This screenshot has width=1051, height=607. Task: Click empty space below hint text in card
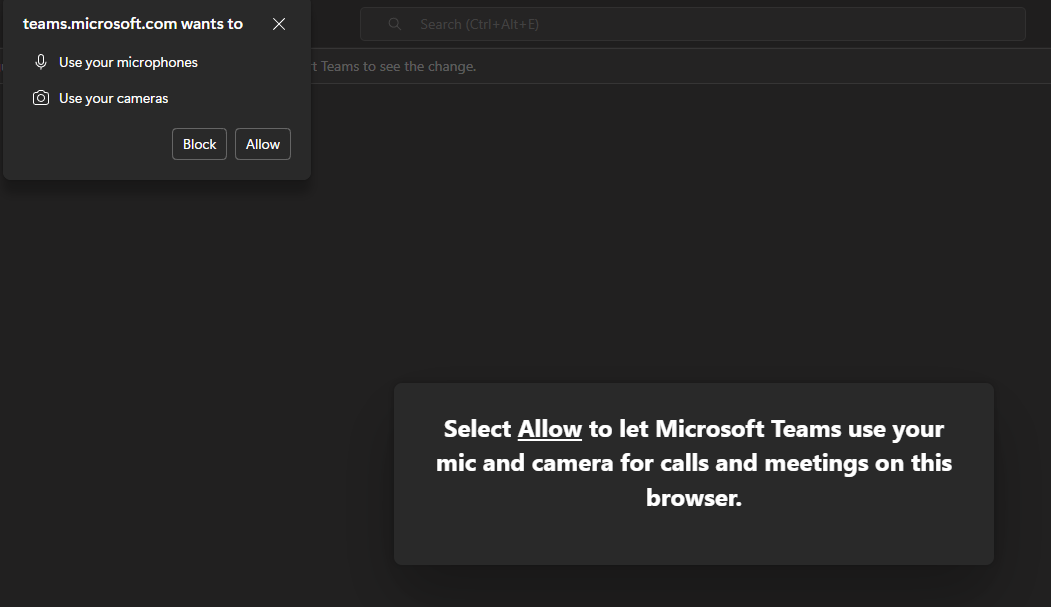pos(693,540)
